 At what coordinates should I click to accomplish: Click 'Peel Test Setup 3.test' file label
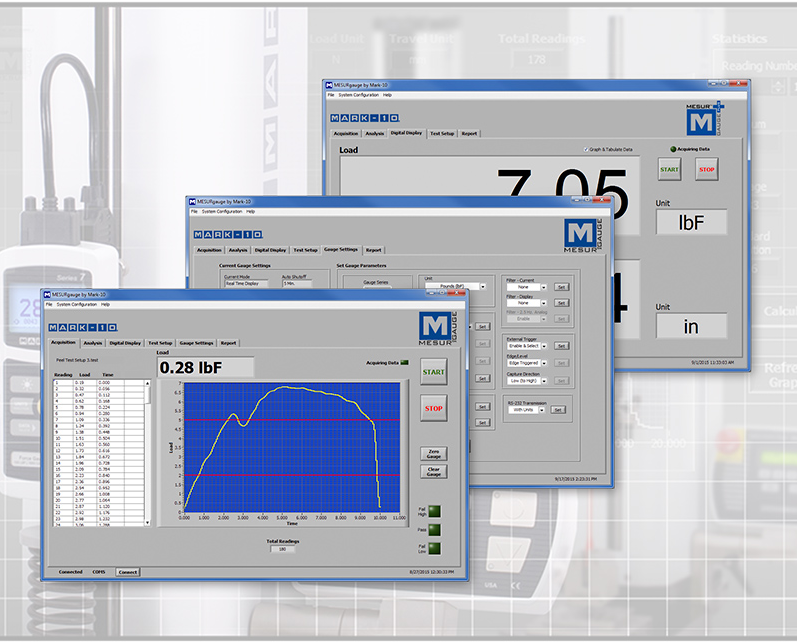click(77, 360)
